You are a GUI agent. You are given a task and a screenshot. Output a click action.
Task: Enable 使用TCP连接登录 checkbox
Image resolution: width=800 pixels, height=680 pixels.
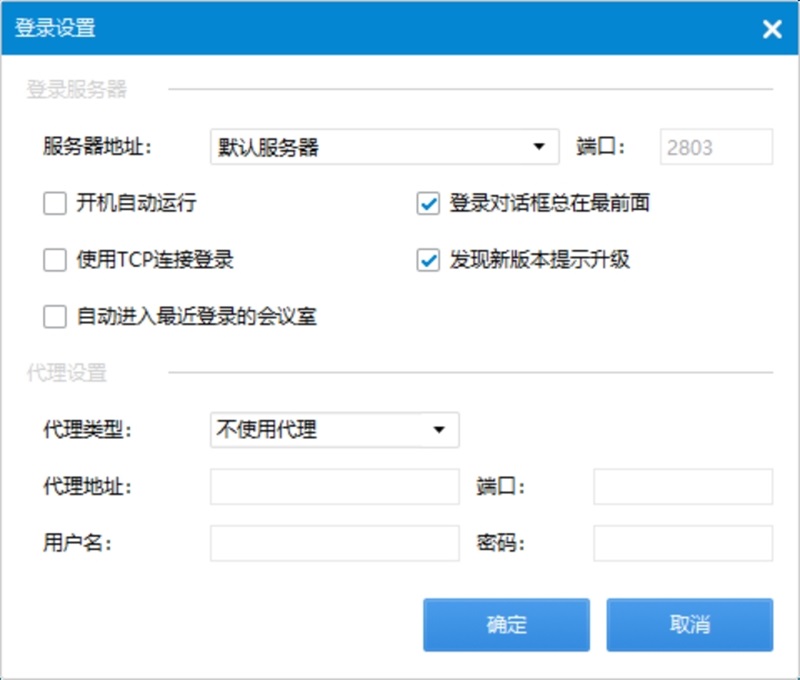click(x=55, y=260)
